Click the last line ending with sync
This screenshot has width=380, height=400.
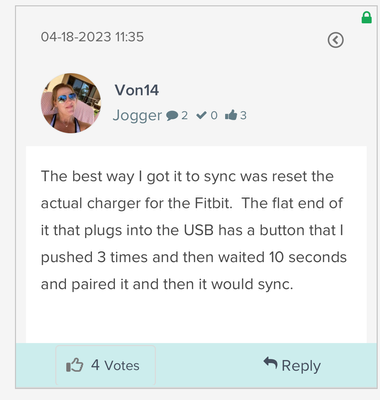[167, 284]
